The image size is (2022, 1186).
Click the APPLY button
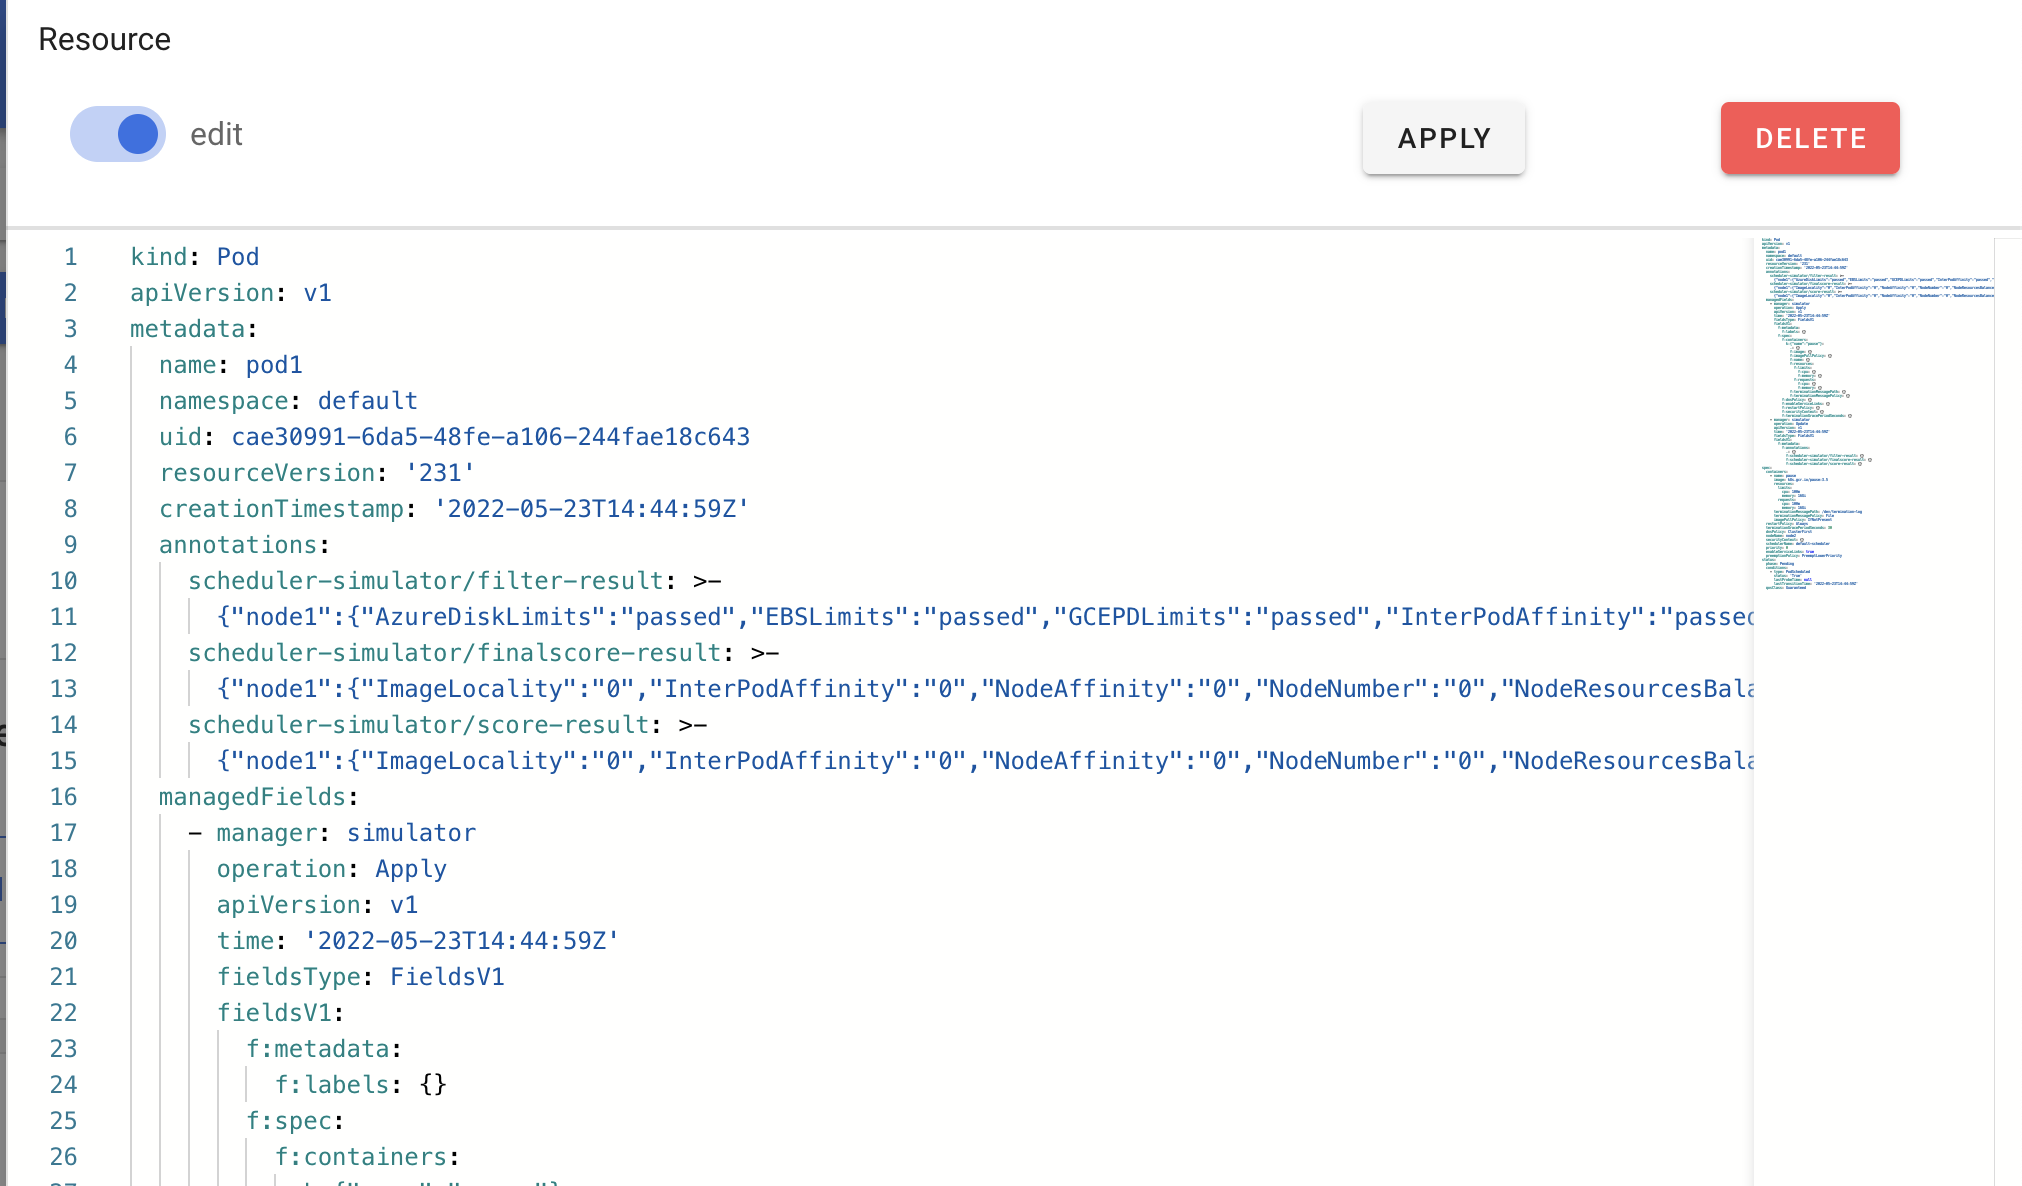(x=1443, y=138)
